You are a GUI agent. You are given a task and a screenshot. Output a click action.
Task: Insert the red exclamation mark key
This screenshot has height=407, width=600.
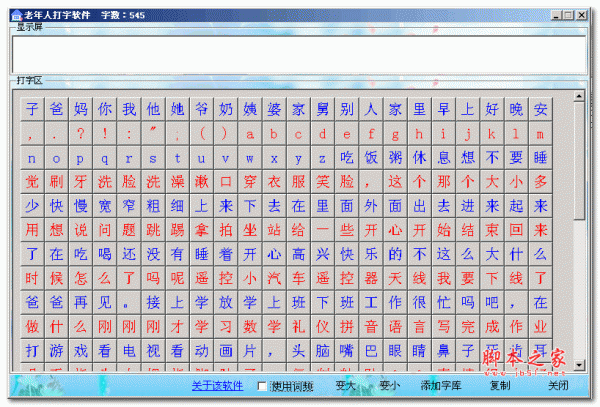105,133
